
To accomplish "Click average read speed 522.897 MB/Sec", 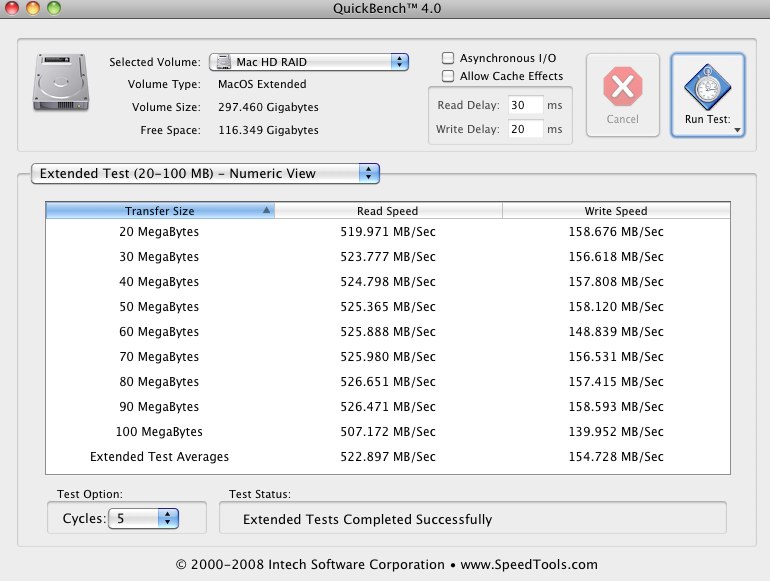I will pos(388,457).
